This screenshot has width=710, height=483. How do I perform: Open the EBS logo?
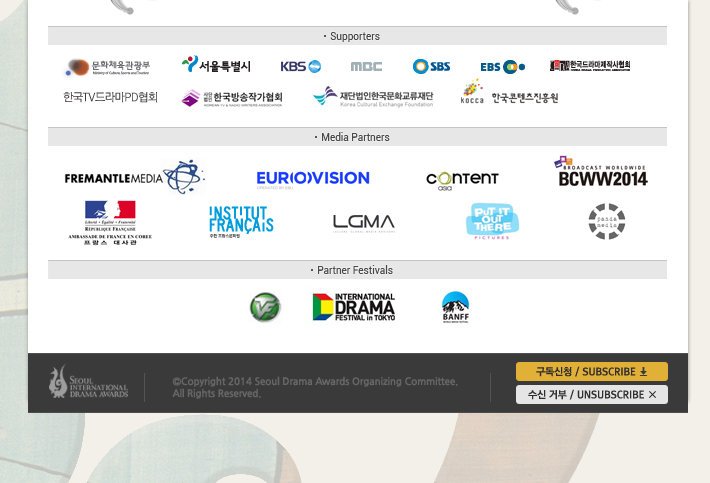[x=503, y=67]
